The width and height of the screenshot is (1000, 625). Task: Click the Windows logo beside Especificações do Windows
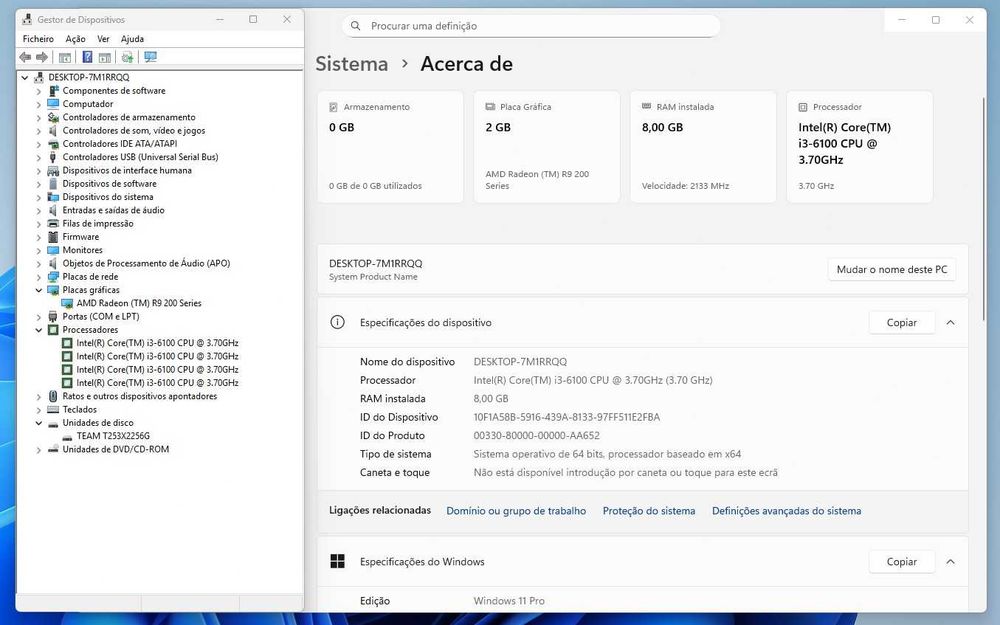(x=337, y=561)
